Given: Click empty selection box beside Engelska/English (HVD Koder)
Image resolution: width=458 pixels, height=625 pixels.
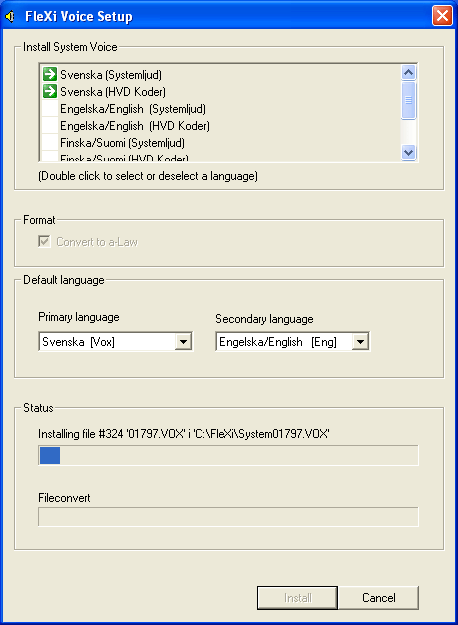Looking at the screenshot, I should [x=50, y=126].
